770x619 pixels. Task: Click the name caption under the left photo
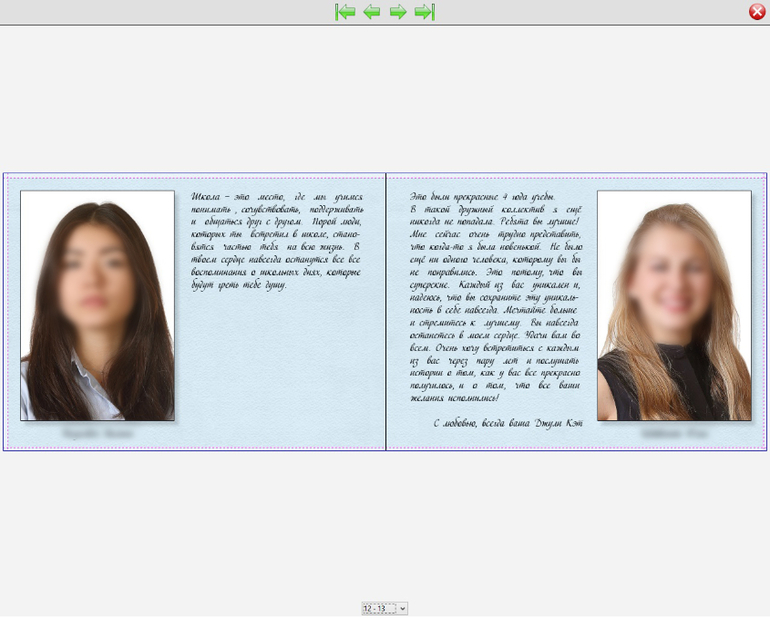98,435
